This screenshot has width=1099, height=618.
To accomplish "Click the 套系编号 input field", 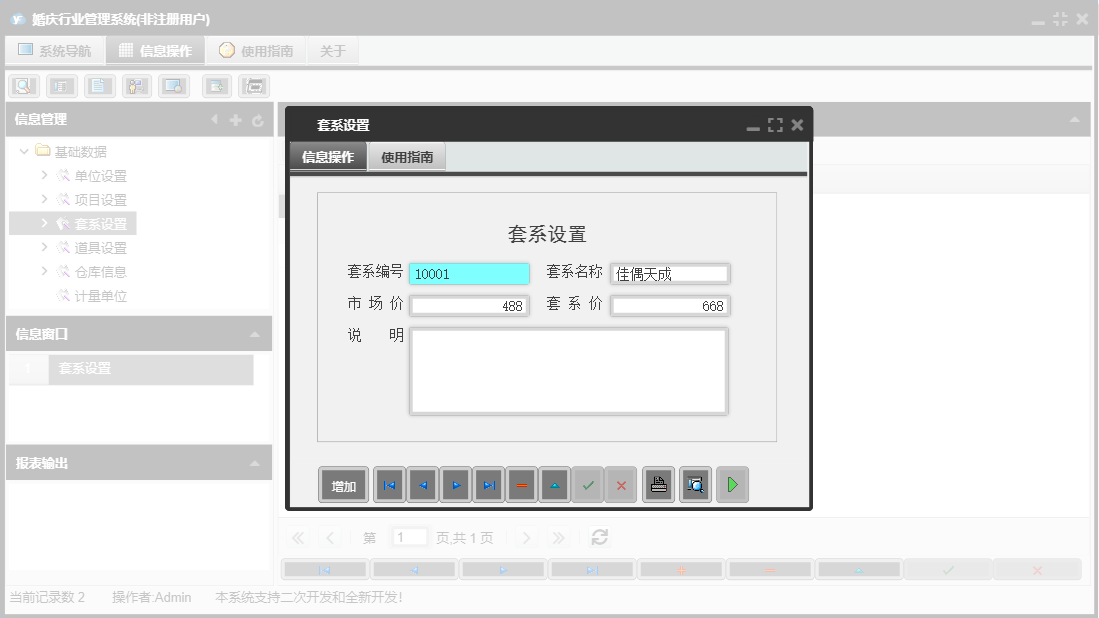I will (x=468, y=273).
